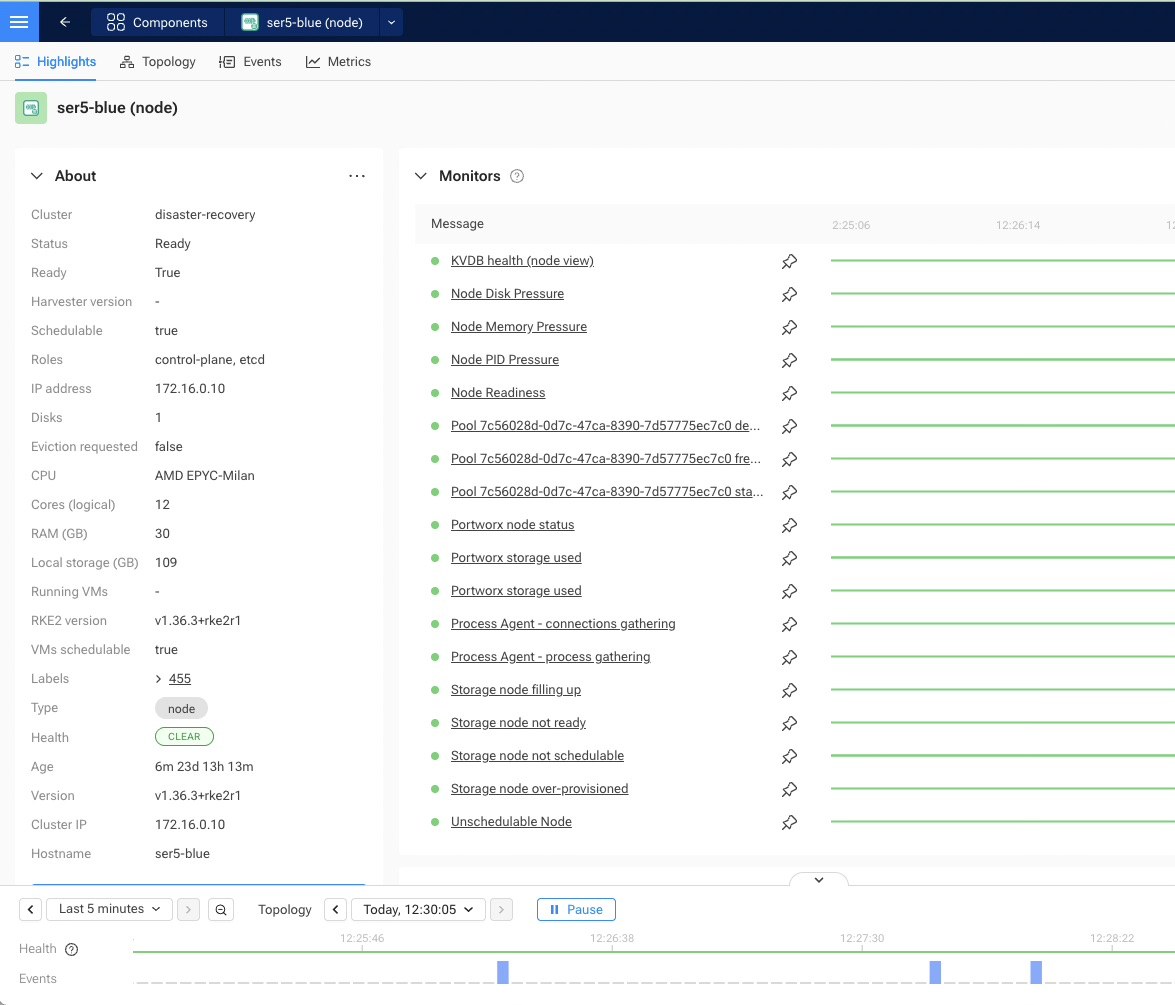This screenshot has height=1005, width=1175.
Task: Pause the live timeline
Action: 576,909
